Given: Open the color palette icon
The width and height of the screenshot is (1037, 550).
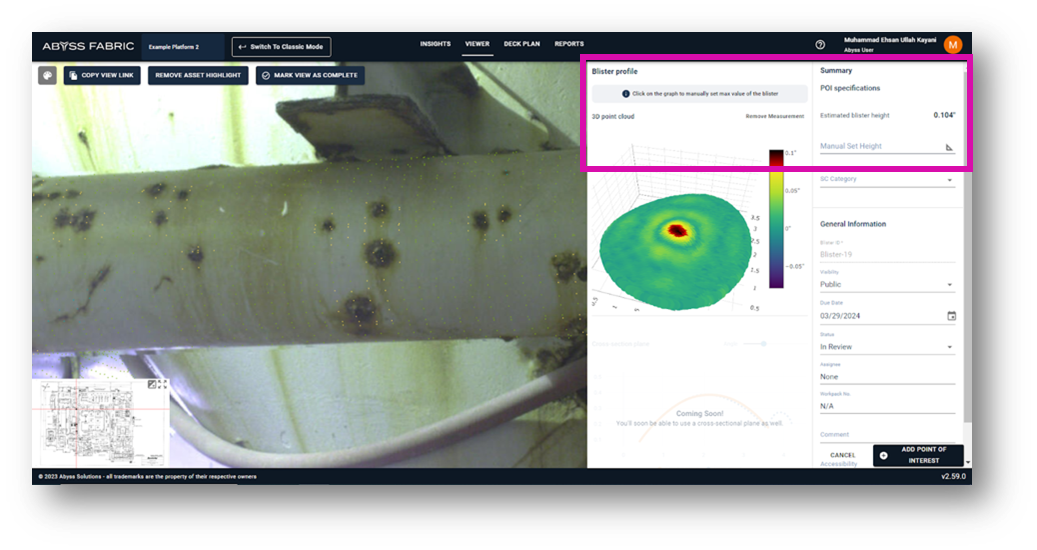Looking at the screenshot, I should (x=47, y=75).
